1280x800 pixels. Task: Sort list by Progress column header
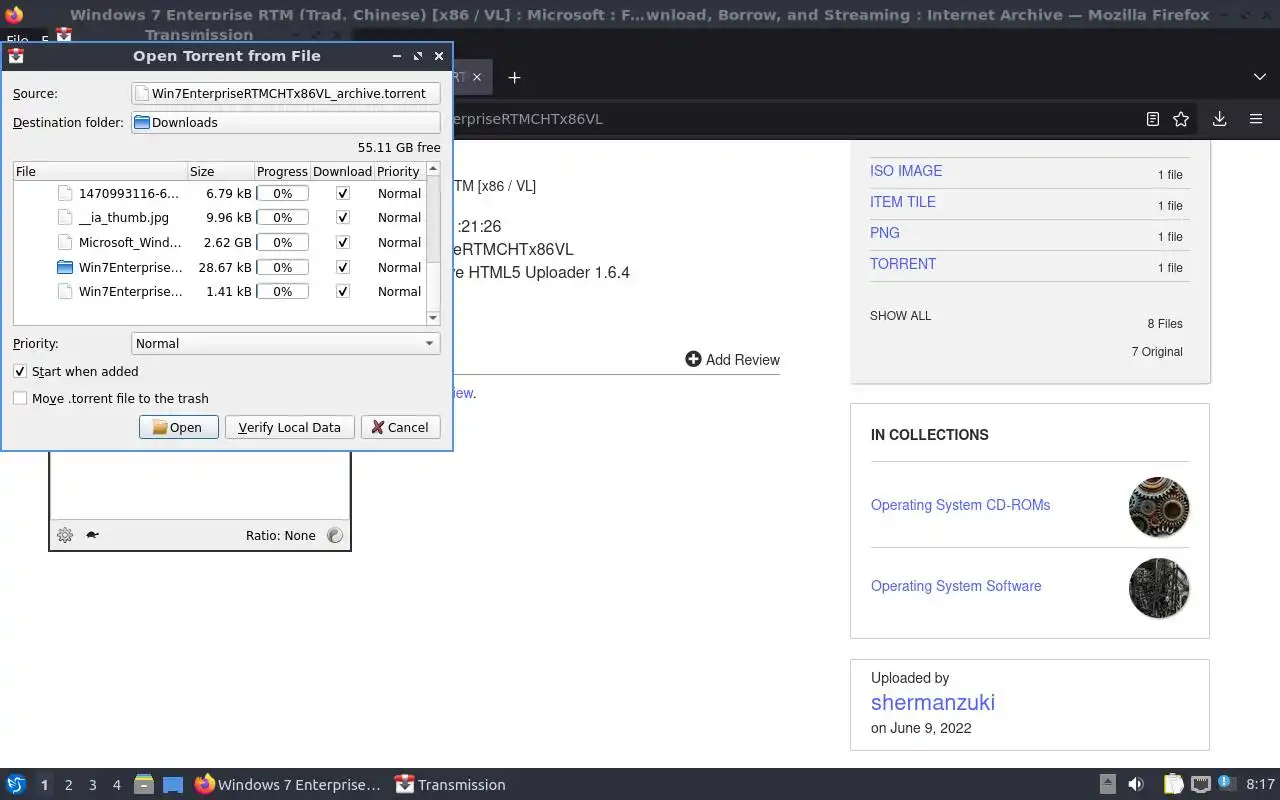[283, 171]
